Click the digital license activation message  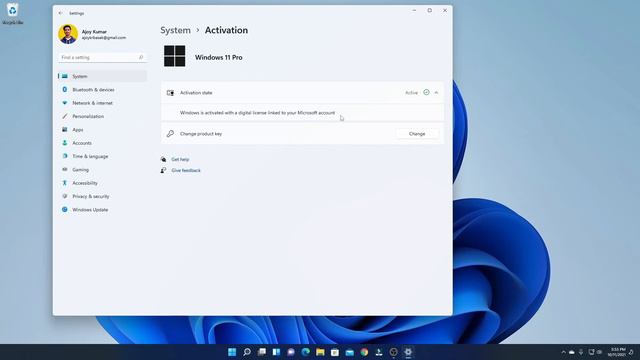257,113
